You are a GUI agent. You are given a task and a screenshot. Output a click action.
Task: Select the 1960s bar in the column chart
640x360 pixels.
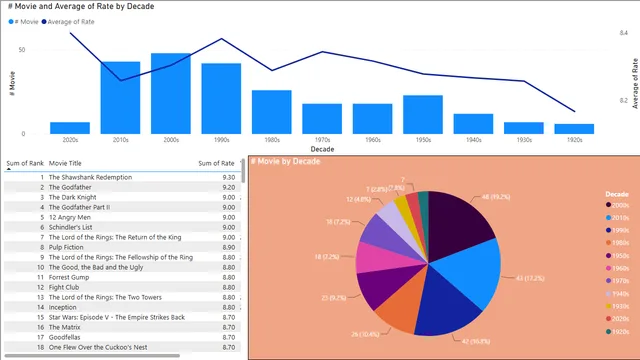372,119
